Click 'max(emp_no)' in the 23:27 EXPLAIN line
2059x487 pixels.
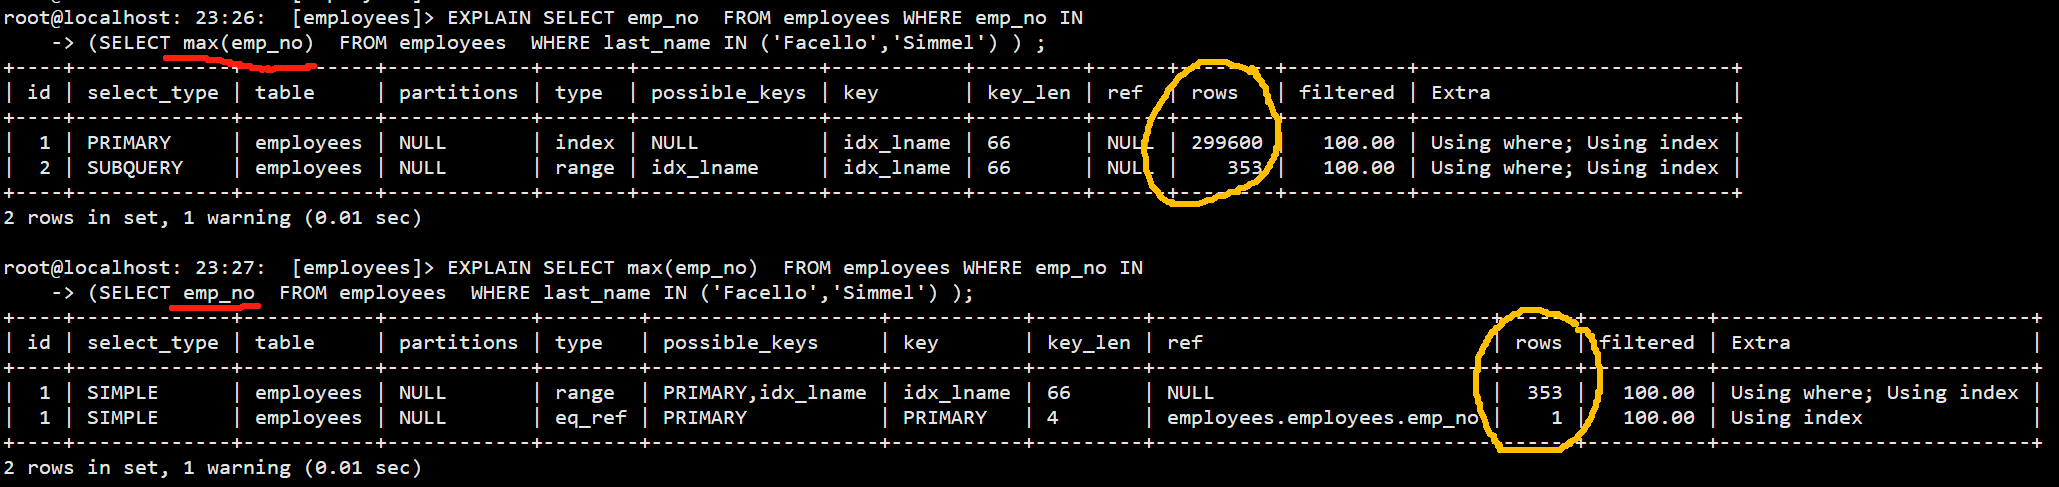[x=692, y=268]
